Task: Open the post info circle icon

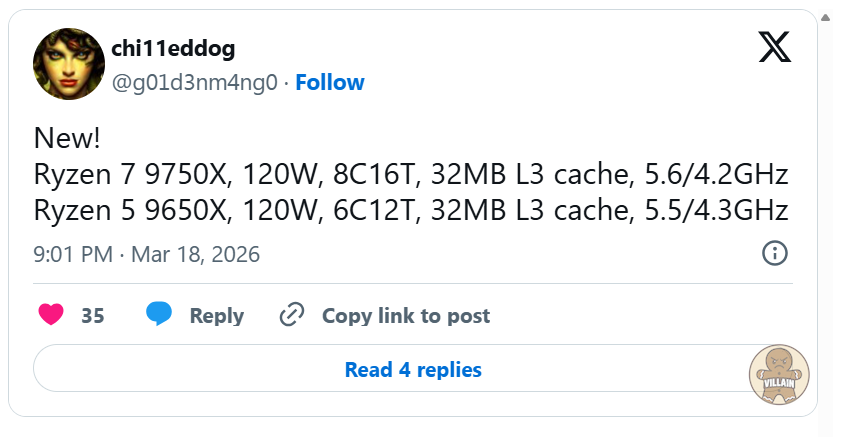Action: (775, 253)
